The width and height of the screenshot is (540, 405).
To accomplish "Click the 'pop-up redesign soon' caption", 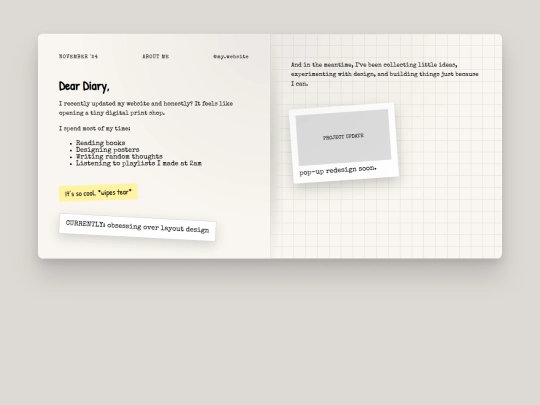I will click(338, 170).
